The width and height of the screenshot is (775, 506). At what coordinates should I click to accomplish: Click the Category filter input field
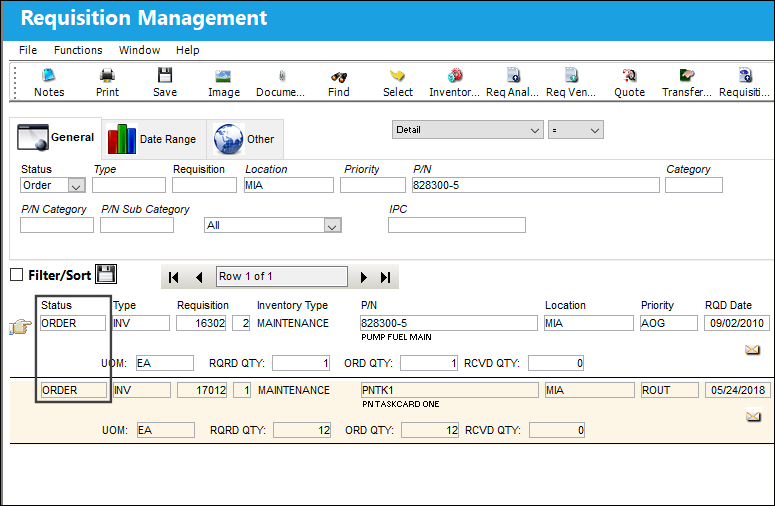pos(694,185)
